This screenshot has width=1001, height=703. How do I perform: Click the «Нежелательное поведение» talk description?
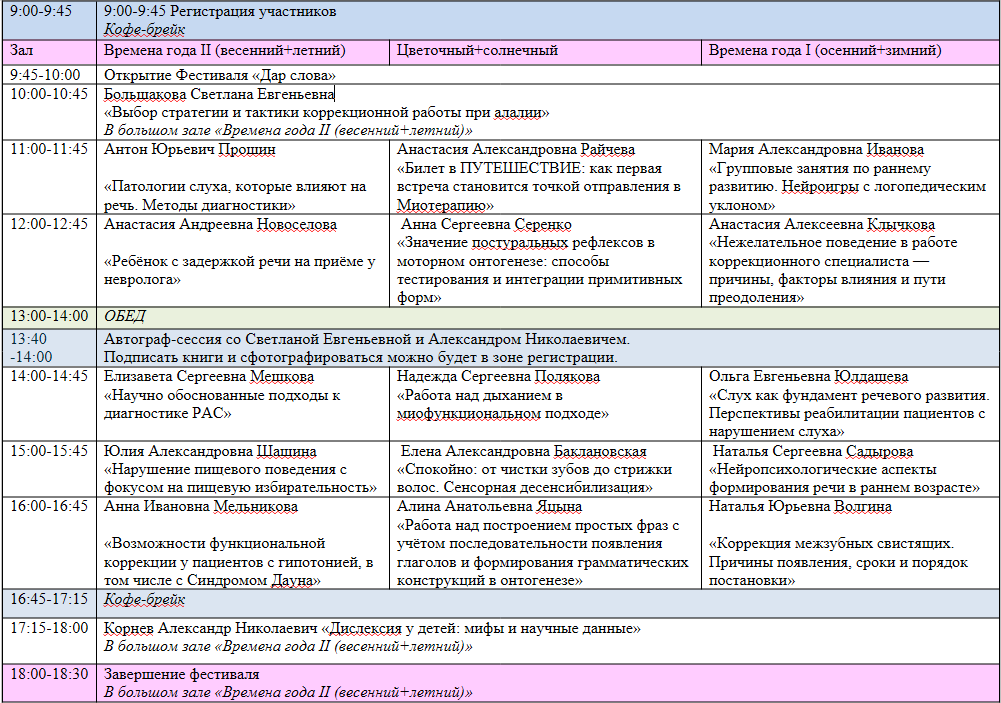pos(832,270)
